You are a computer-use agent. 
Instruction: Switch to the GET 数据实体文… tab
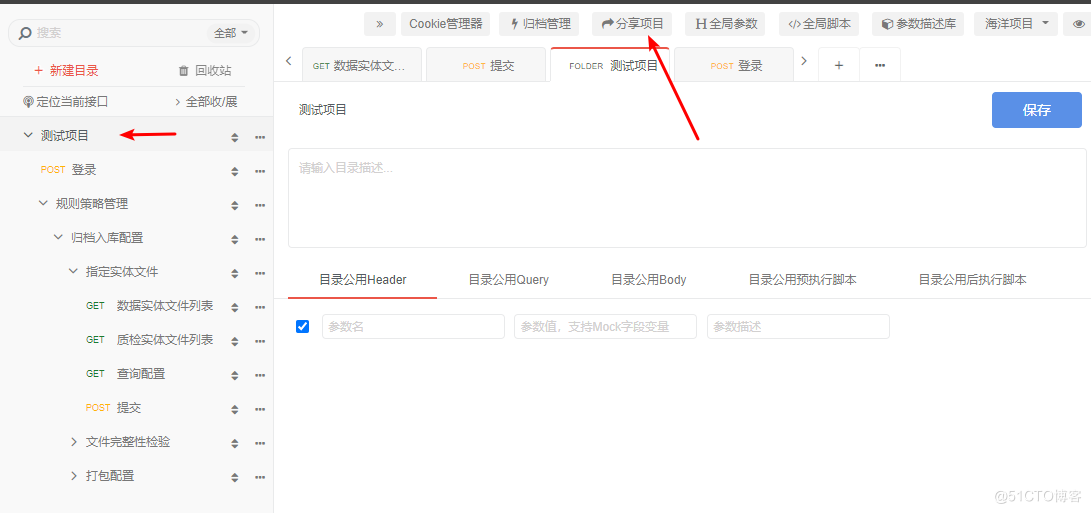tap(362, 65)
